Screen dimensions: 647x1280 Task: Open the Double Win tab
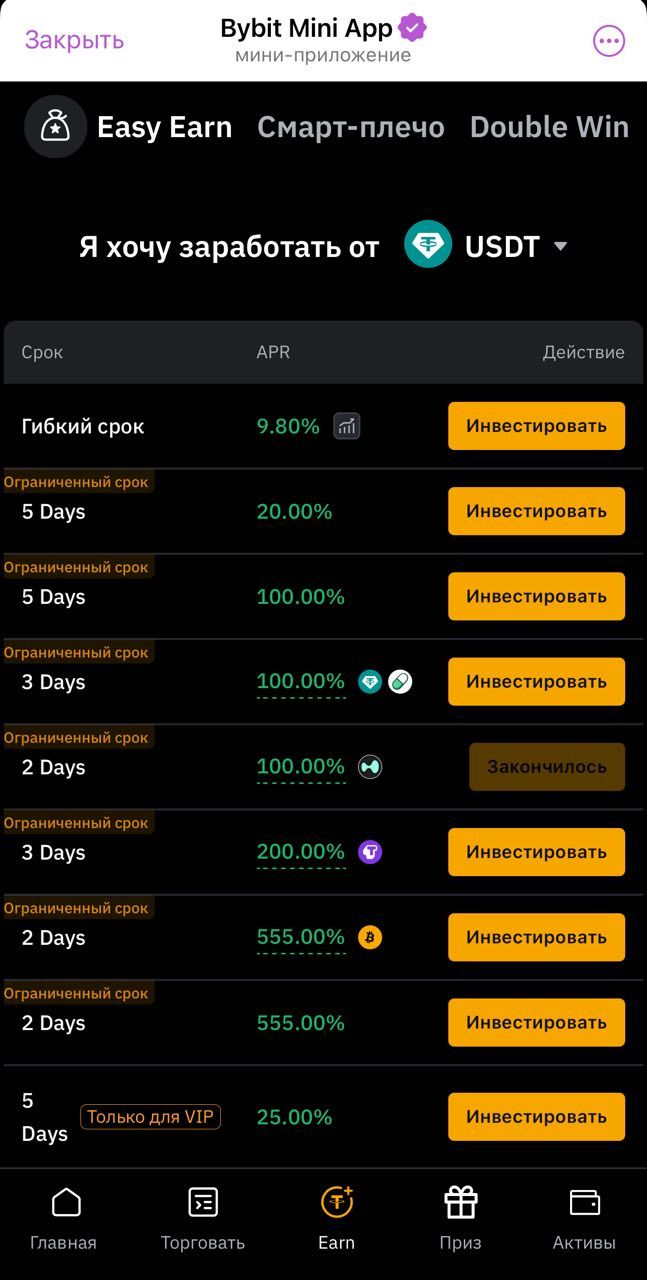[549, 127]
